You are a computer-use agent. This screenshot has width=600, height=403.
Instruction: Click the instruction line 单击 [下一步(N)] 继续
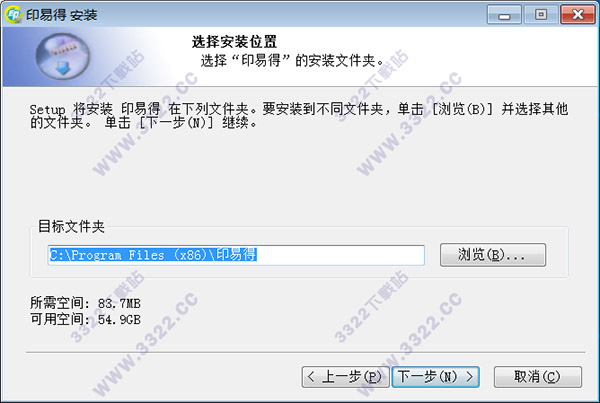click(x=181, y=123)
